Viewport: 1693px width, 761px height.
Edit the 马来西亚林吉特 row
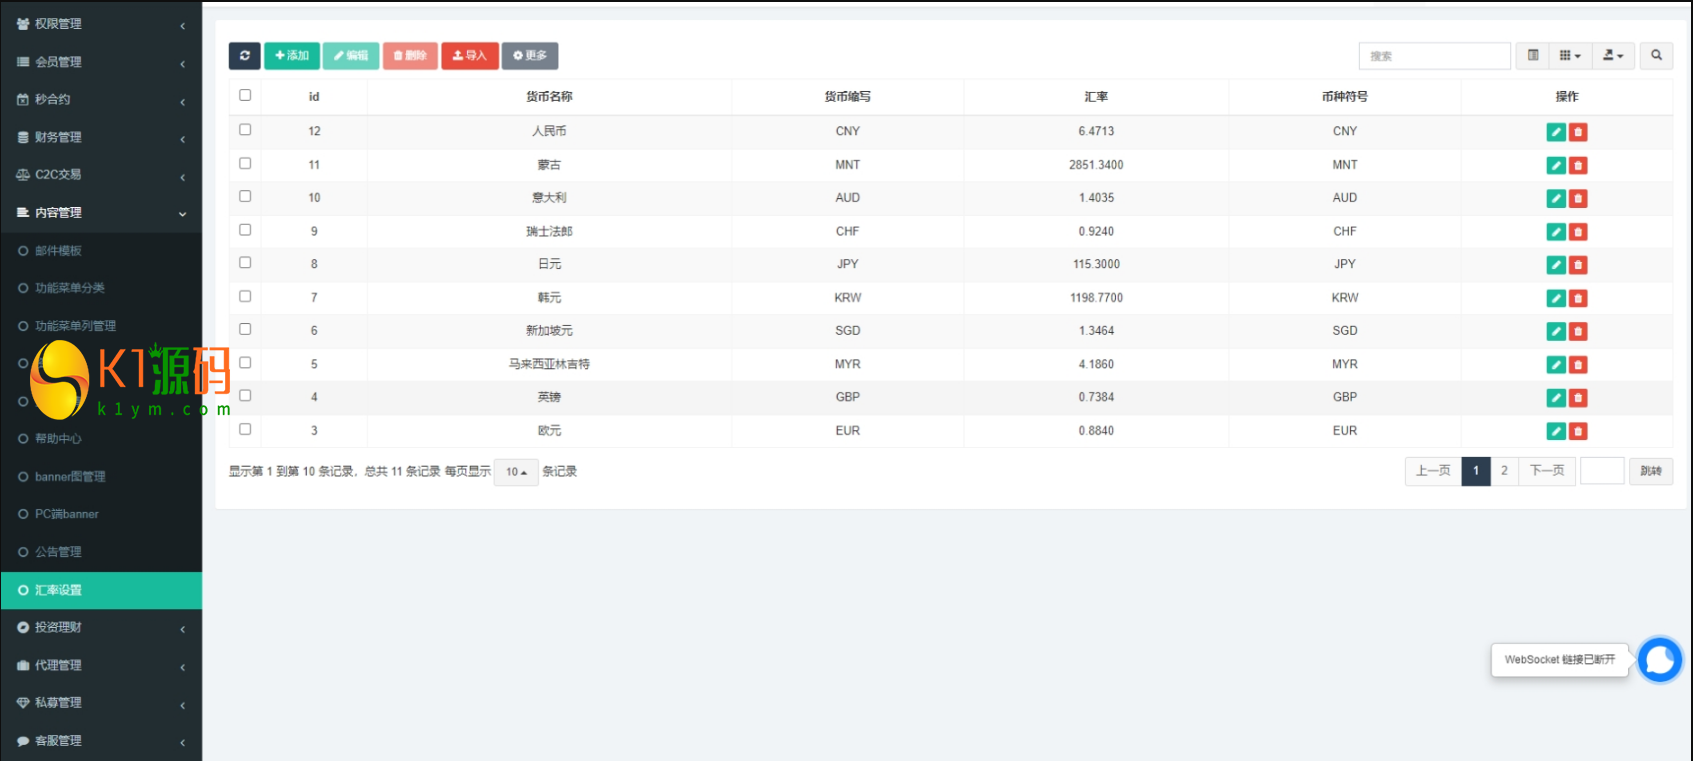pyautogui.click(x=1556, y=365)
